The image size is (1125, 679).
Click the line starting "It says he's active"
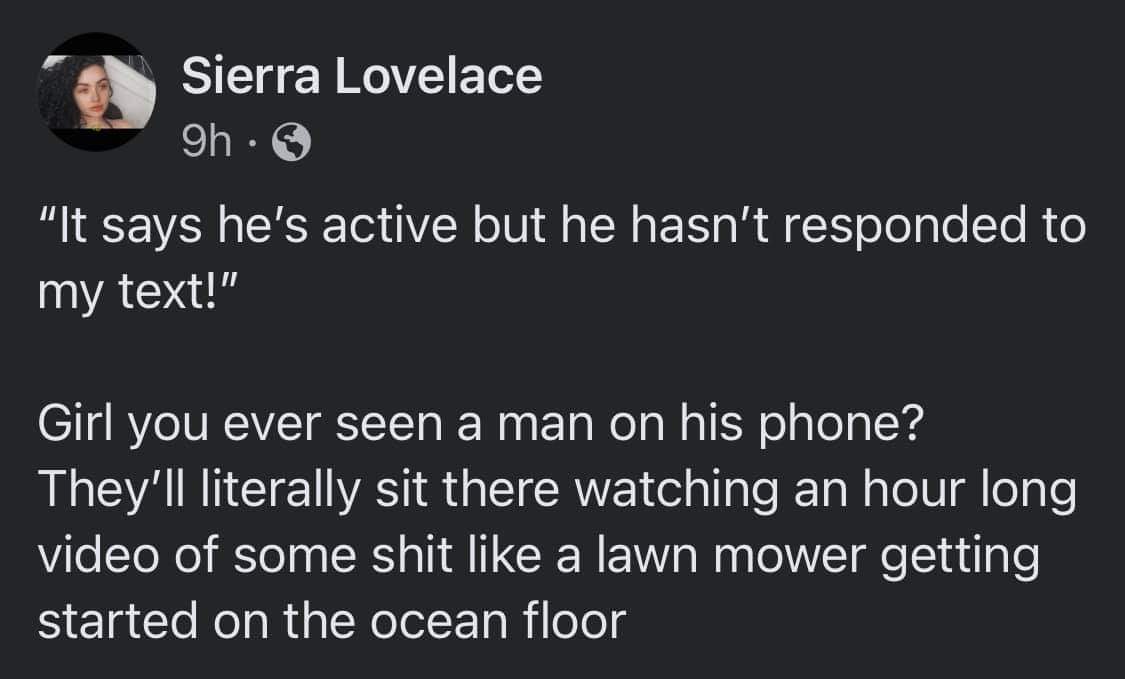(561, 226)
